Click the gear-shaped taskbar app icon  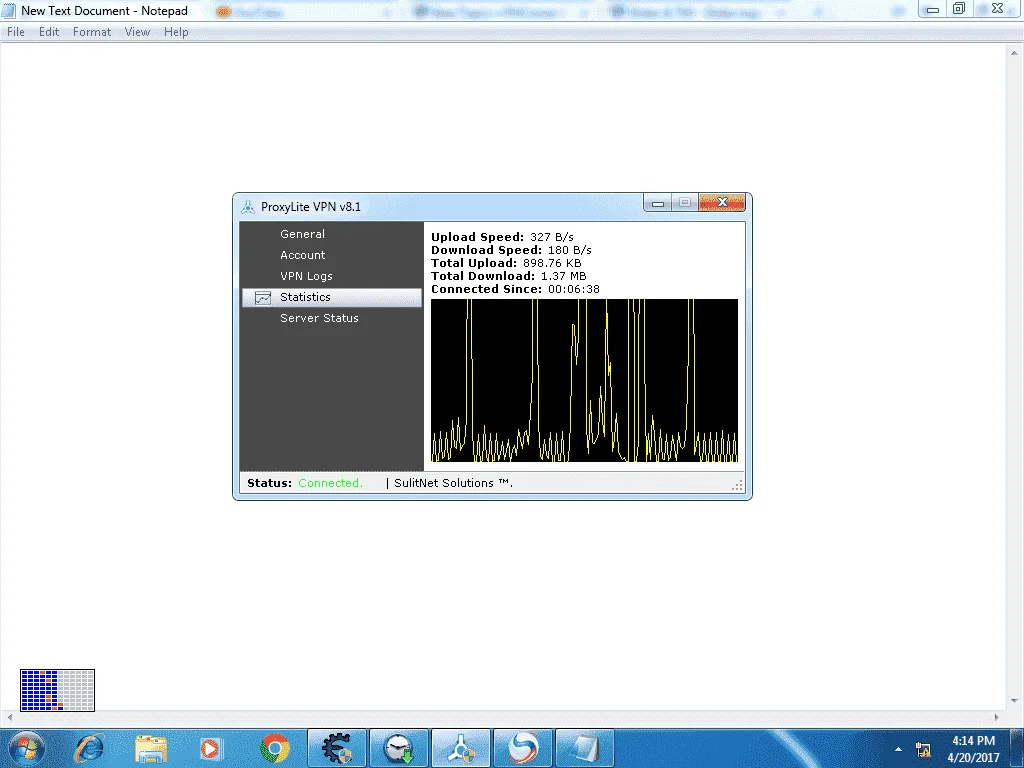pos(338,748)
